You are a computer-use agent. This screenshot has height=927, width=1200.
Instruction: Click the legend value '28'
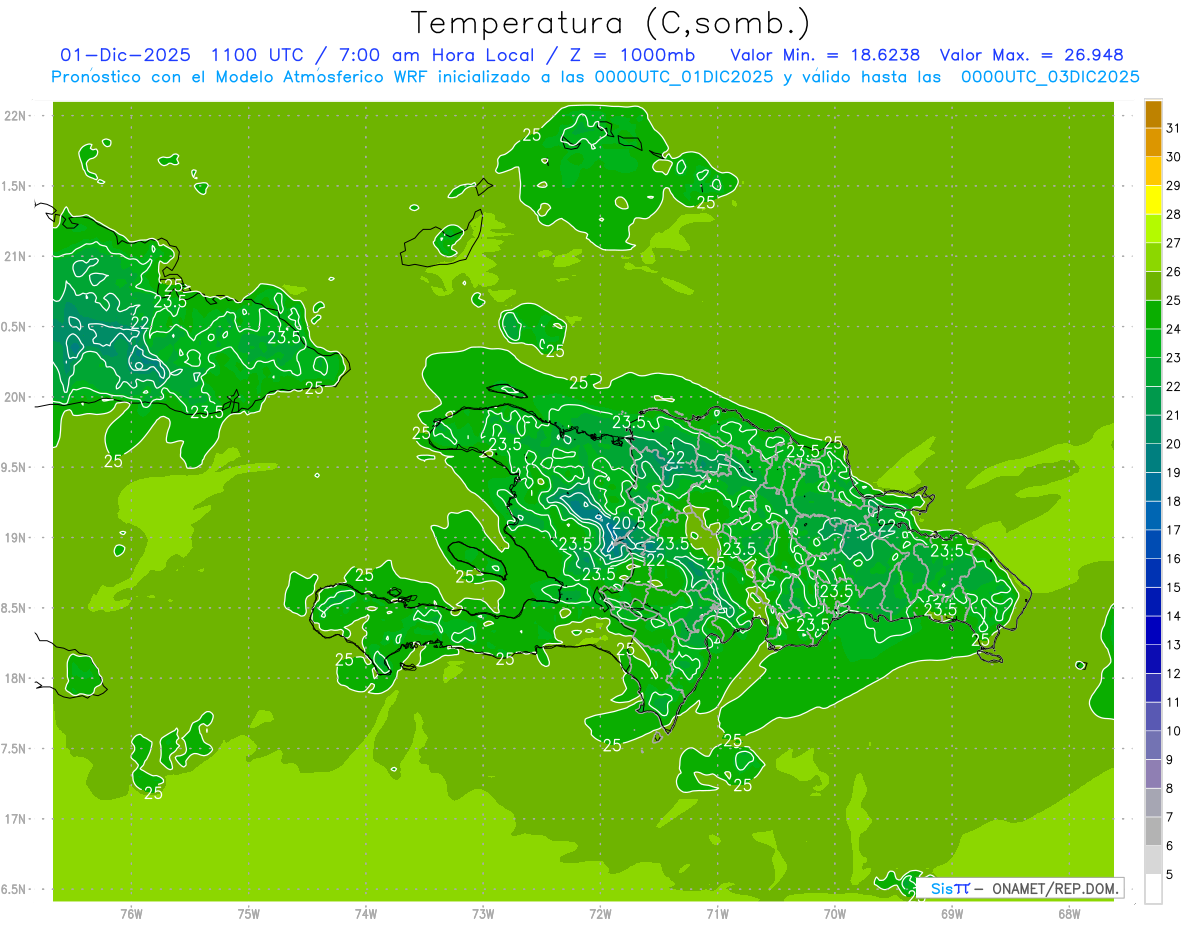(x=1174, y=213)
